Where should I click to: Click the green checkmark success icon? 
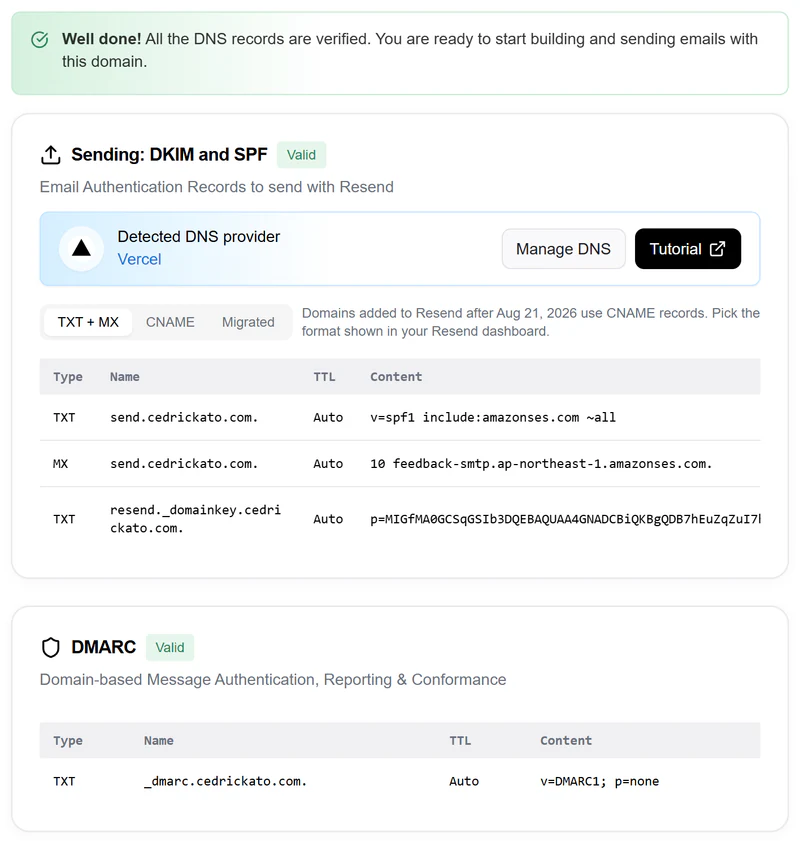pos(40,40)
